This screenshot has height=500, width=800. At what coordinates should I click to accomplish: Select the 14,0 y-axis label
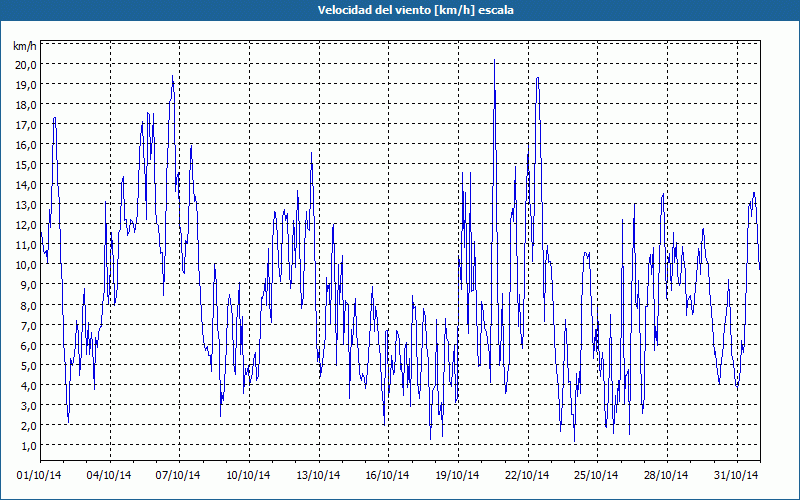point(27,185)
